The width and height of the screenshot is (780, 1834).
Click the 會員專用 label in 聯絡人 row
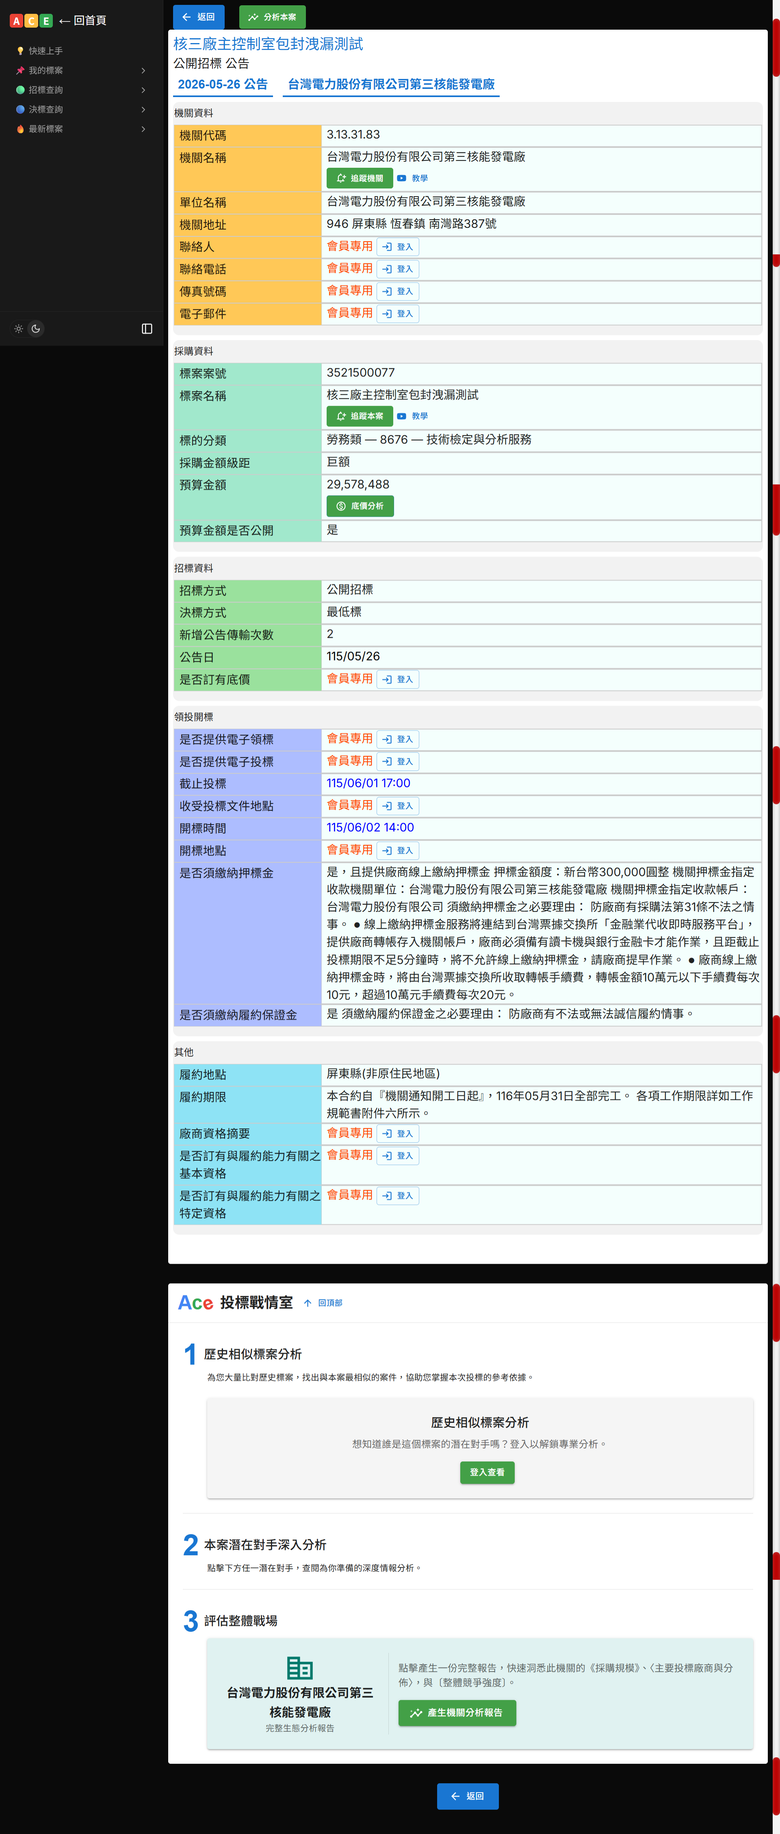pos(350,246)
